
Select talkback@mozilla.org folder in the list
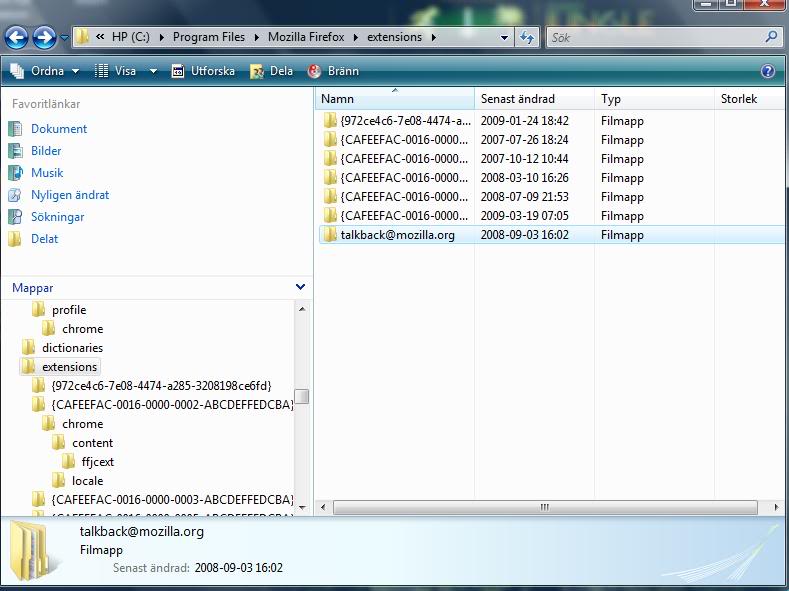point(551,235)
